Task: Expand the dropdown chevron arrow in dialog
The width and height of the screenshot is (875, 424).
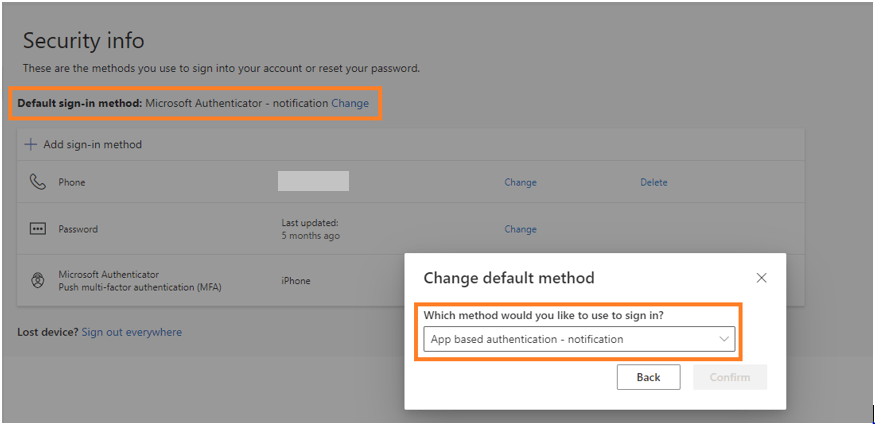Action: point(724,339)
